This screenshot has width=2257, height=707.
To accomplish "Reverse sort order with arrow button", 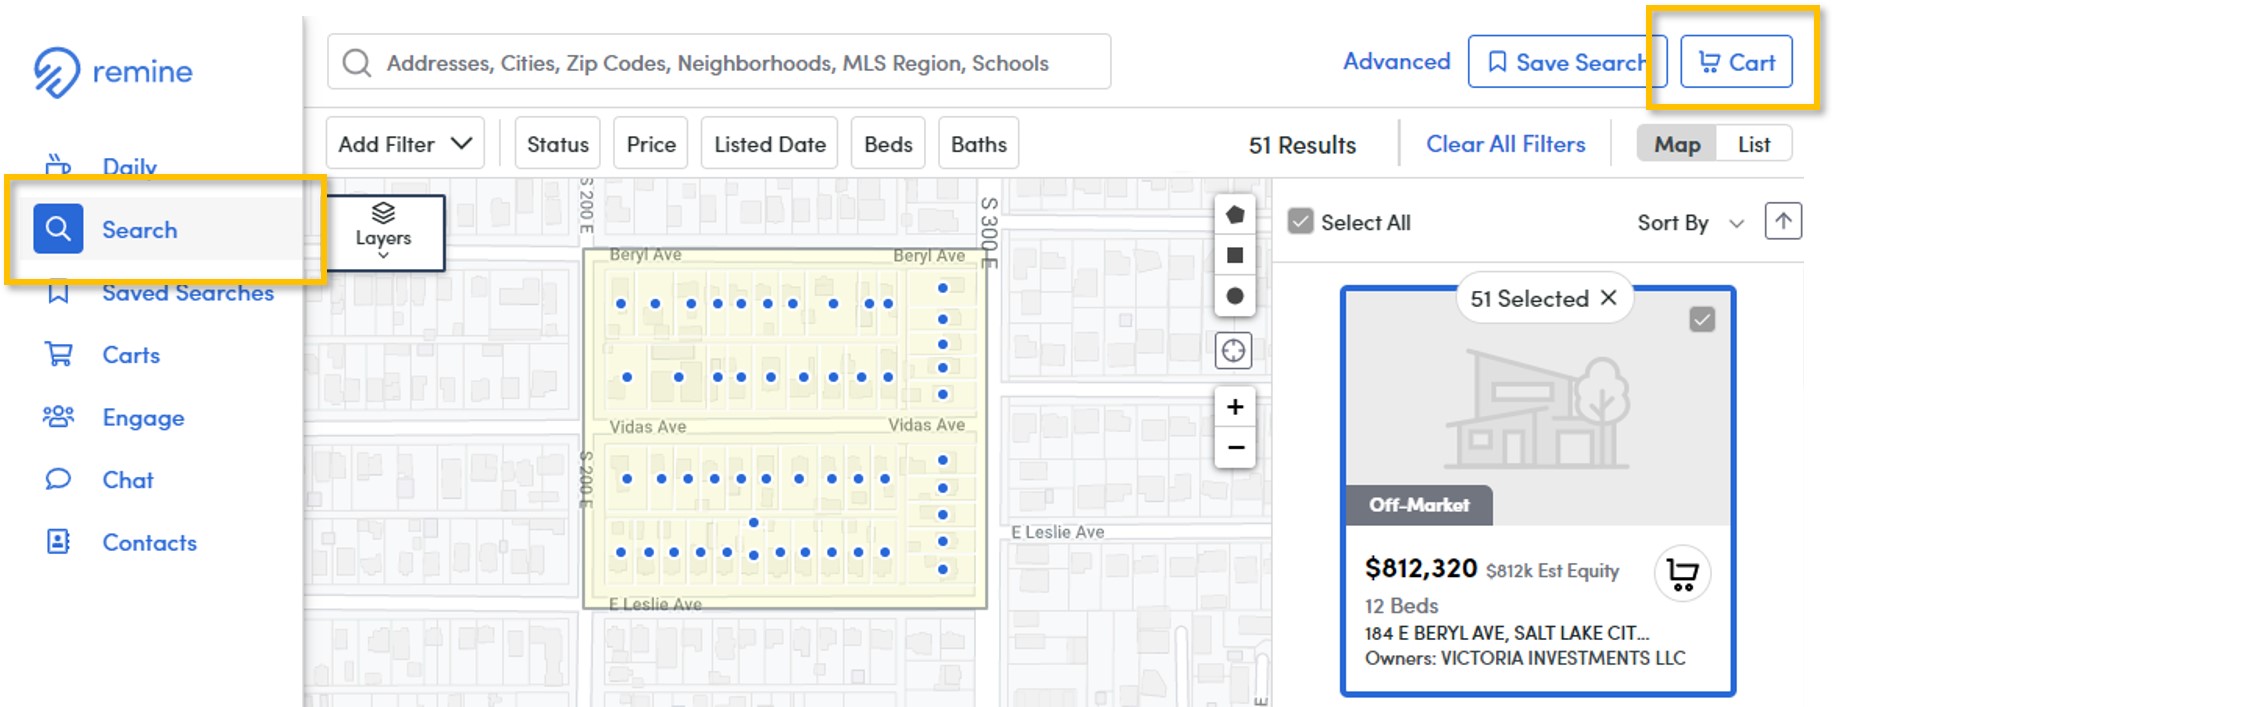I will click(1782, 221).
